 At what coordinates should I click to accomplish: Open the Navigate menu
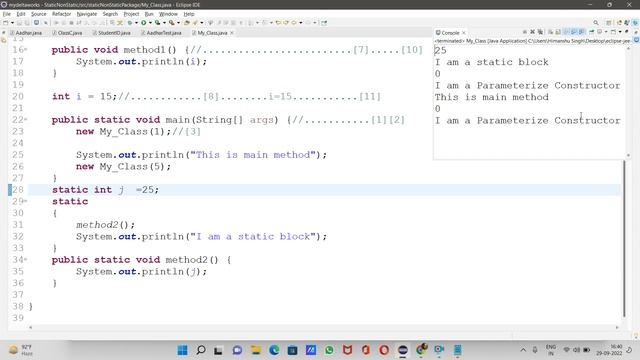87,14
